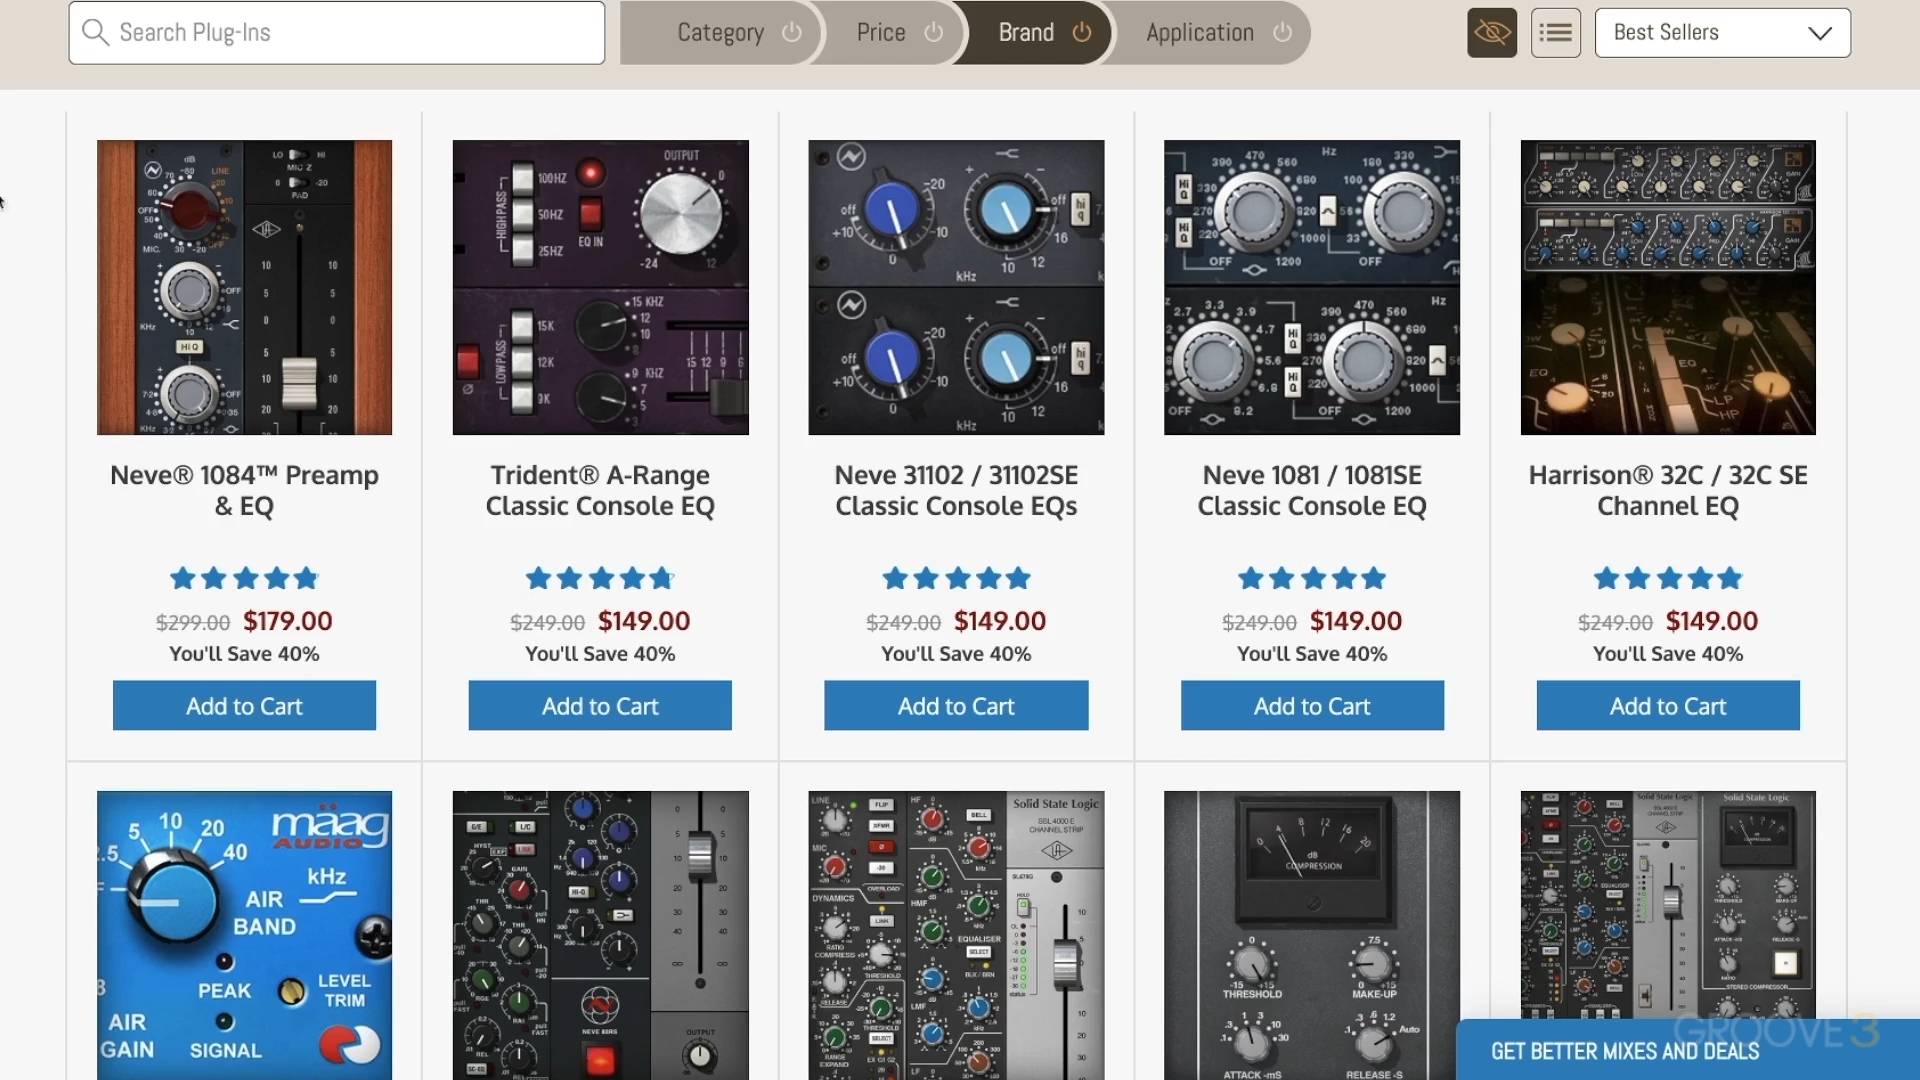Toggle Brand filter power icon
Image resolution: width=1920 pixels, height=1080 pixels.
(1082, 32)
